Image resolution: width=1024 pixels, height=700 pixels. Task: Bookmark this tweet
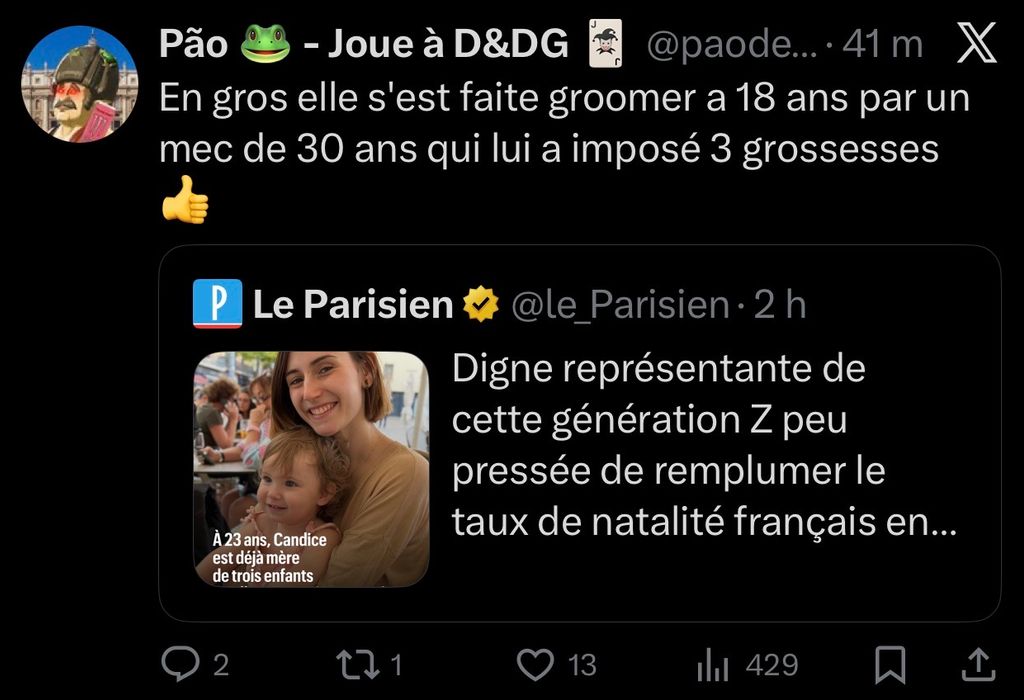pos(890,665)
